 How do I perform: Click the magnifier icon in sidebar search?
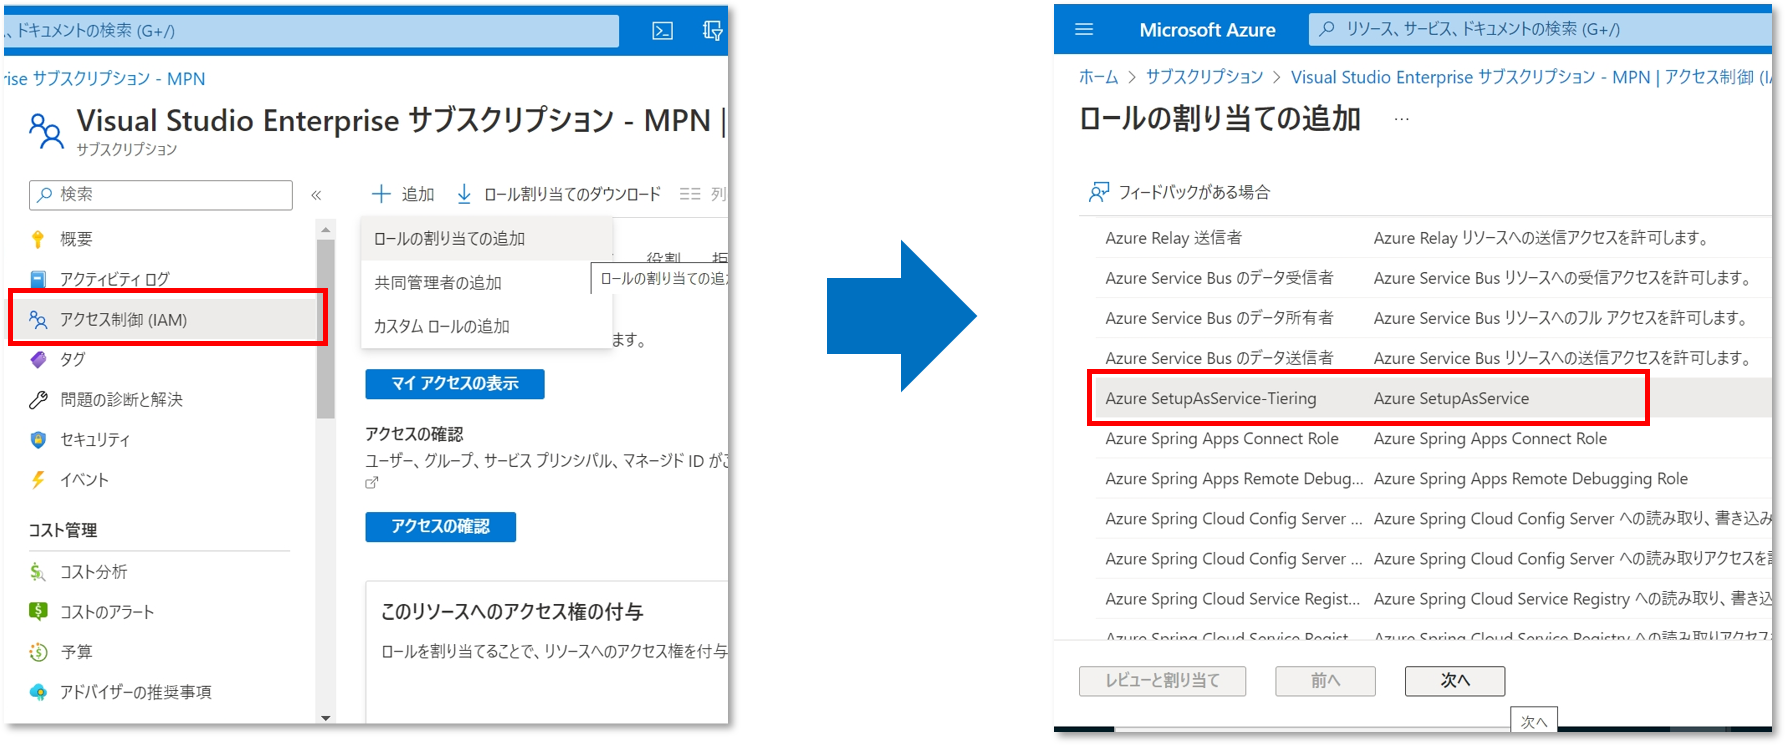45,195
